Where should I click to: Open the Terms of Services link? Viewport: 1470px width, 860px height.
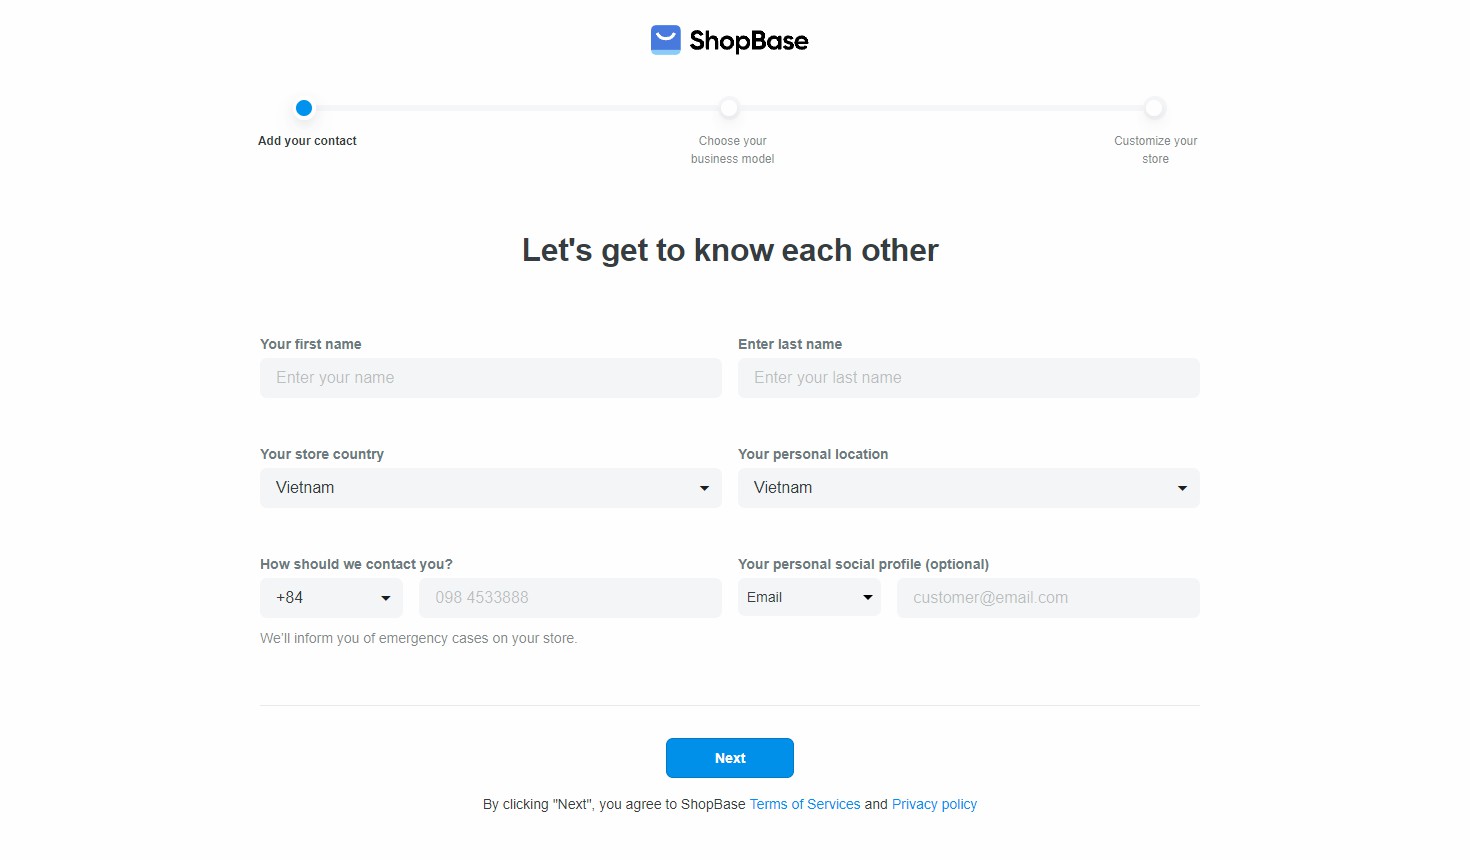(805, 804)
